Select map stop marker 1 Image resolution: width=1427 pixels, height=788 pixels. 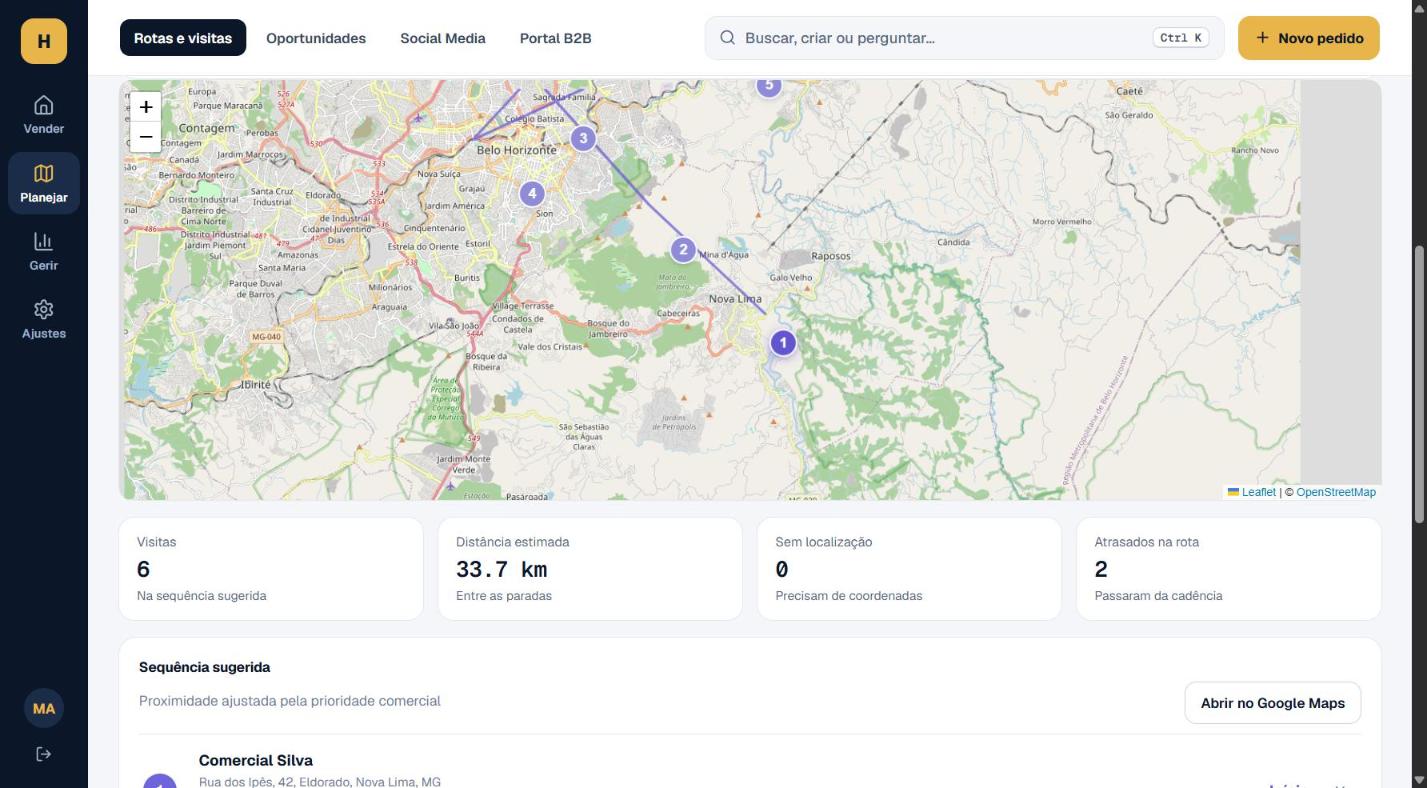point(783,343)
